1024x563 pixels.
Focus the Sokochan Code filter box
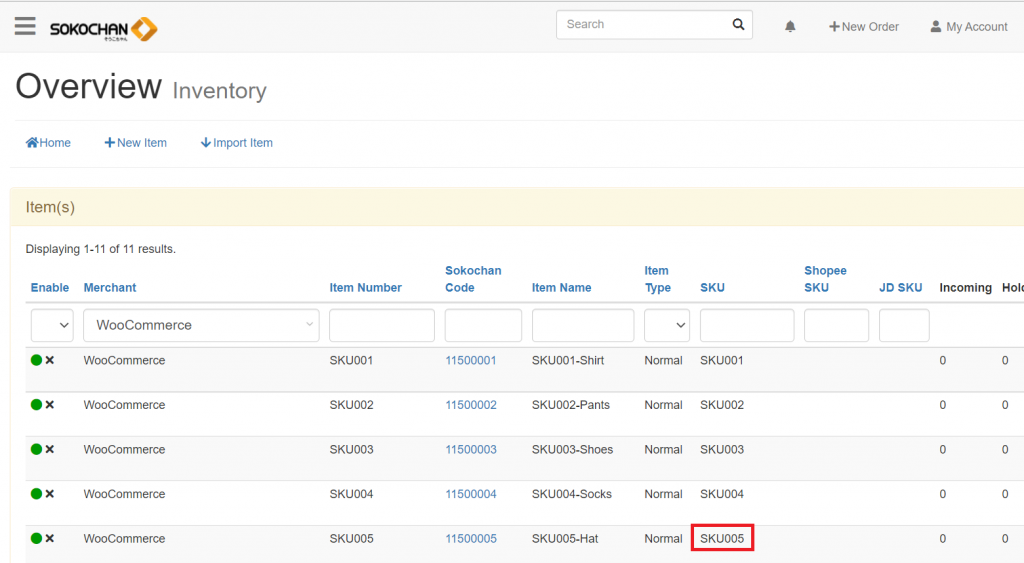tap(483, 325)
